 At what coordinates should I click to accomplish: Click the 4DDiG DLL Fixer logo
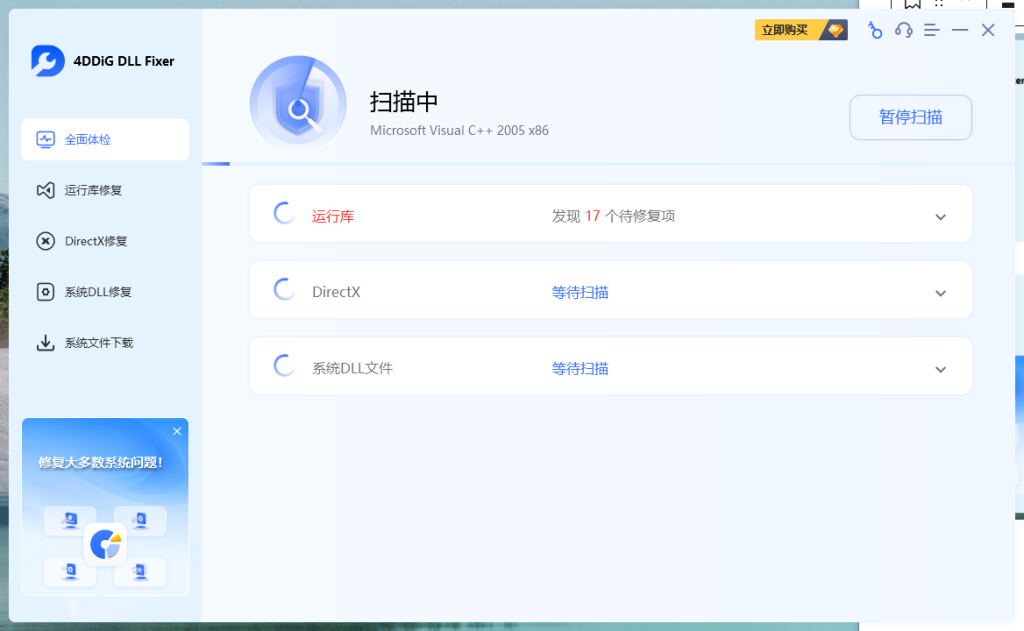click(x=48, y=60)
